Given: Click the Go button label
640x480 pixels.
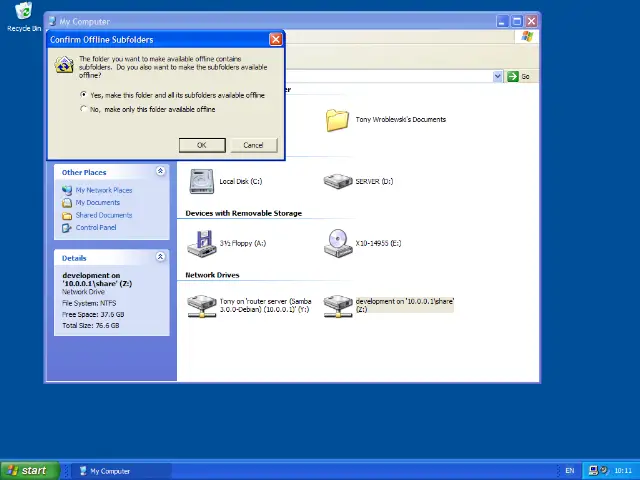Looking at the screenshot, I should tap(526, 77).
